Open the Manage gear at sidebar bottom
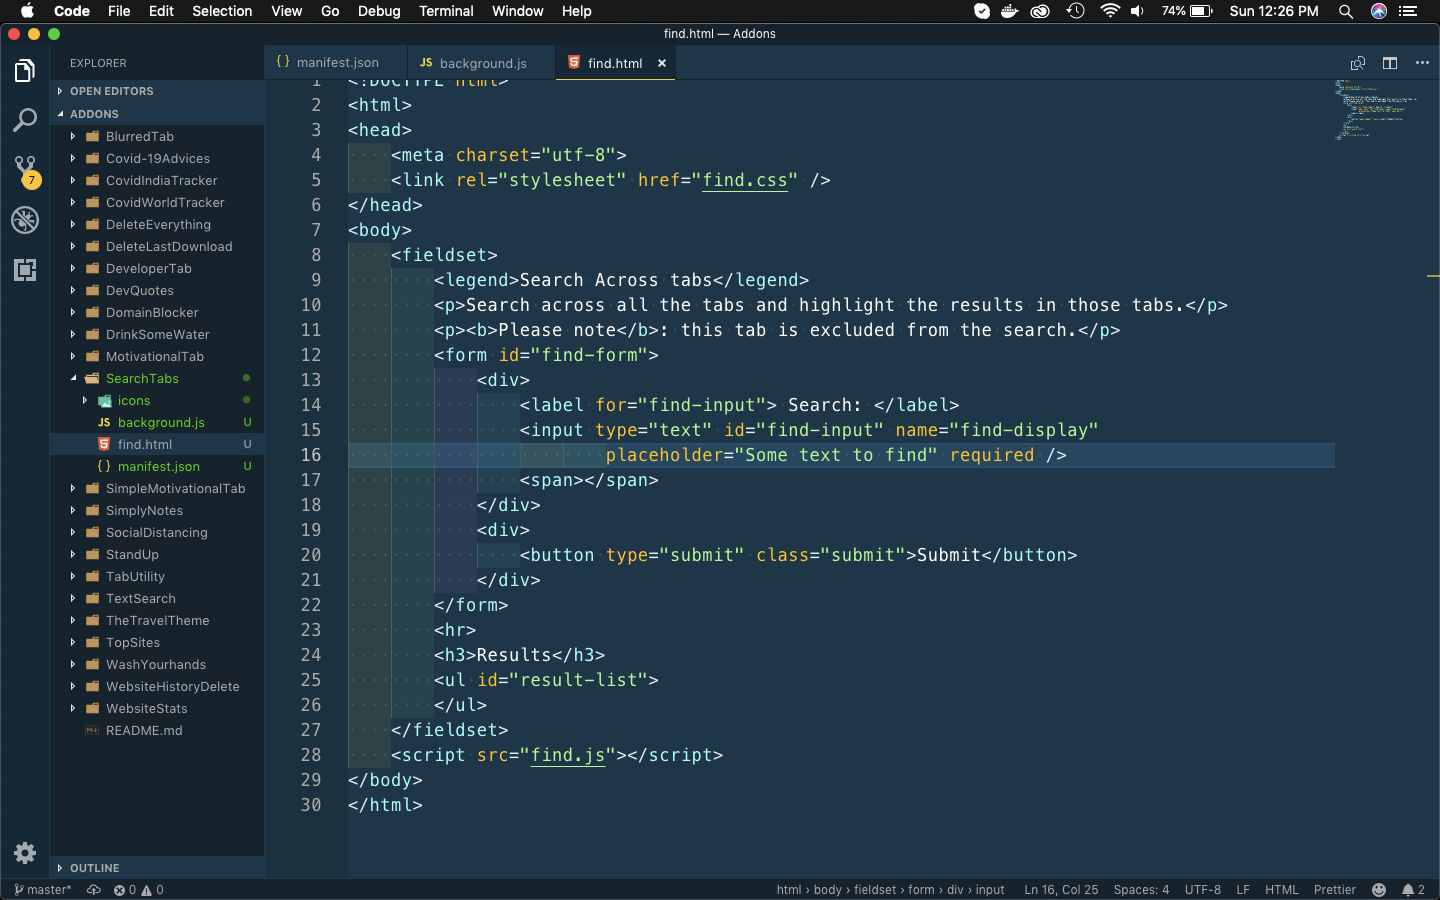The image size is (1440, 900). 25,853
